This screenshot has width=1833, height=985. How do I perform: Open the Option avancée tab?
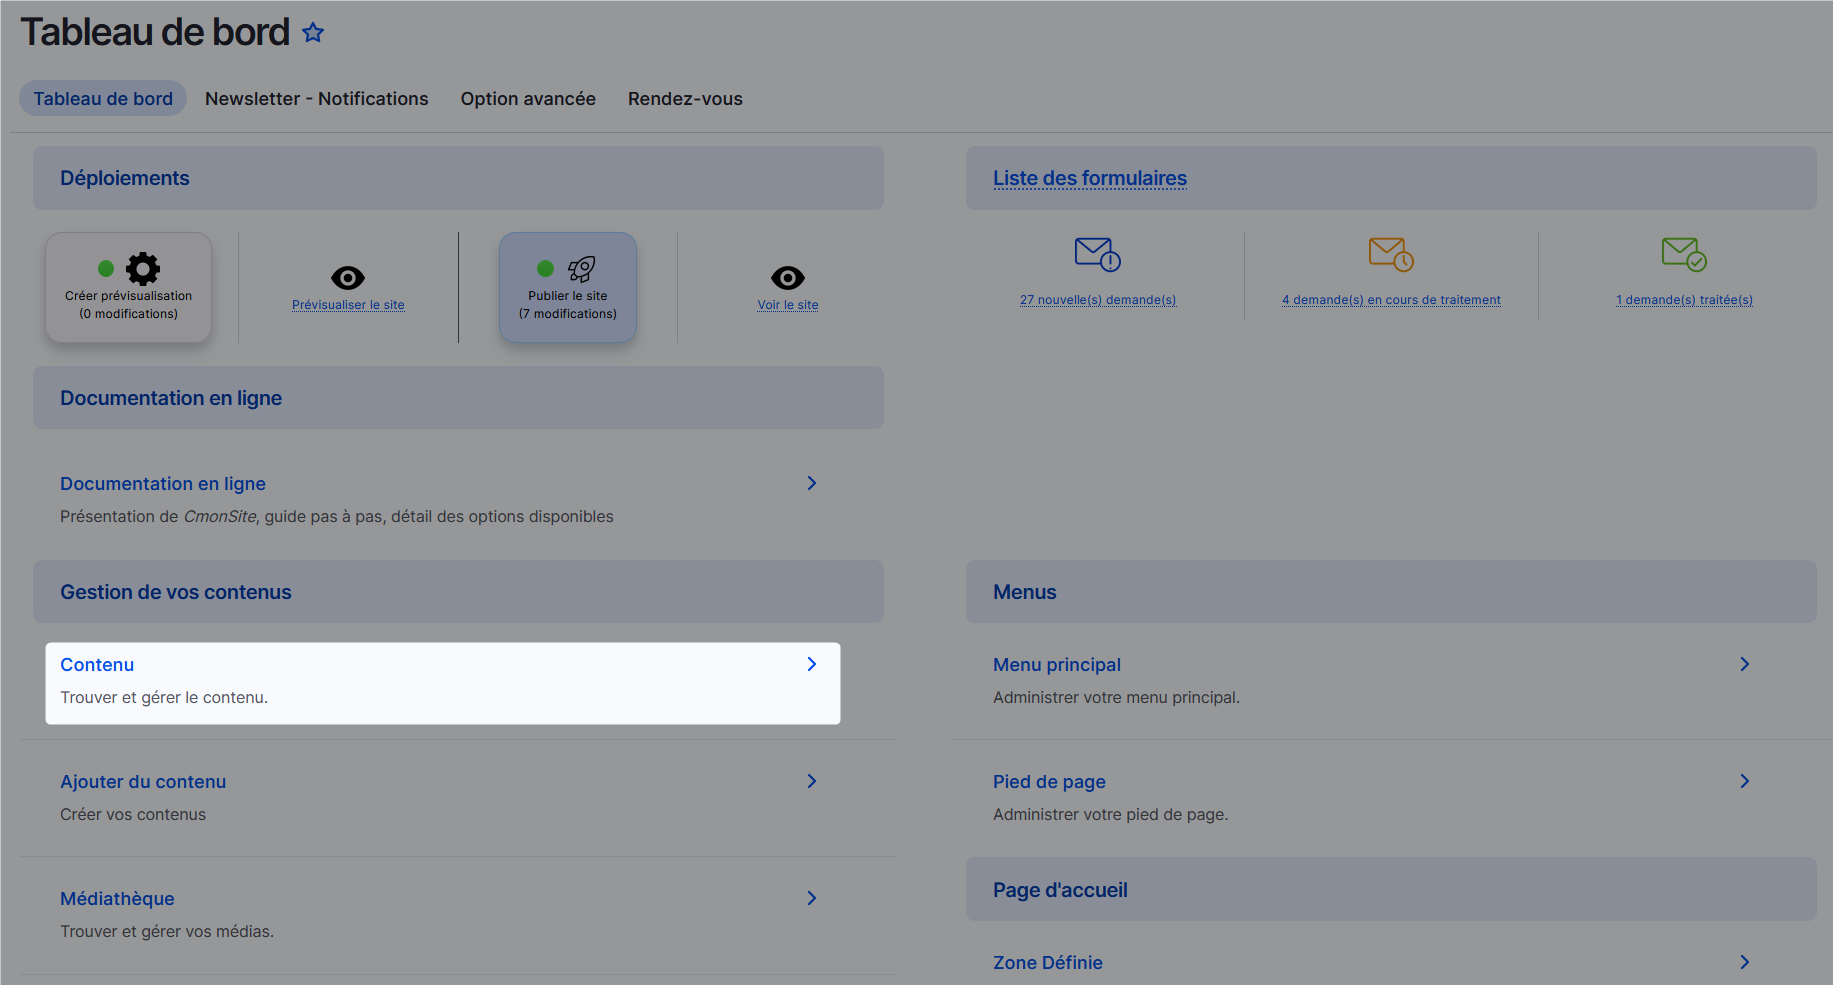click(528, 99)
